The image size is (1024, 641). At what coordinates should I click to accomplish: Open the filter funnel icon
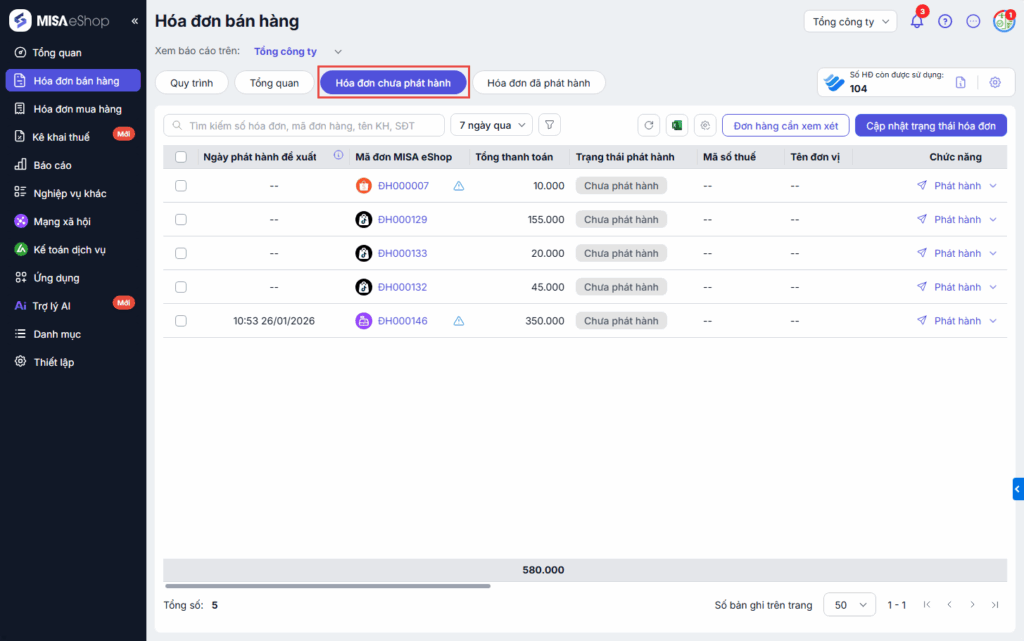click(549, 125)
